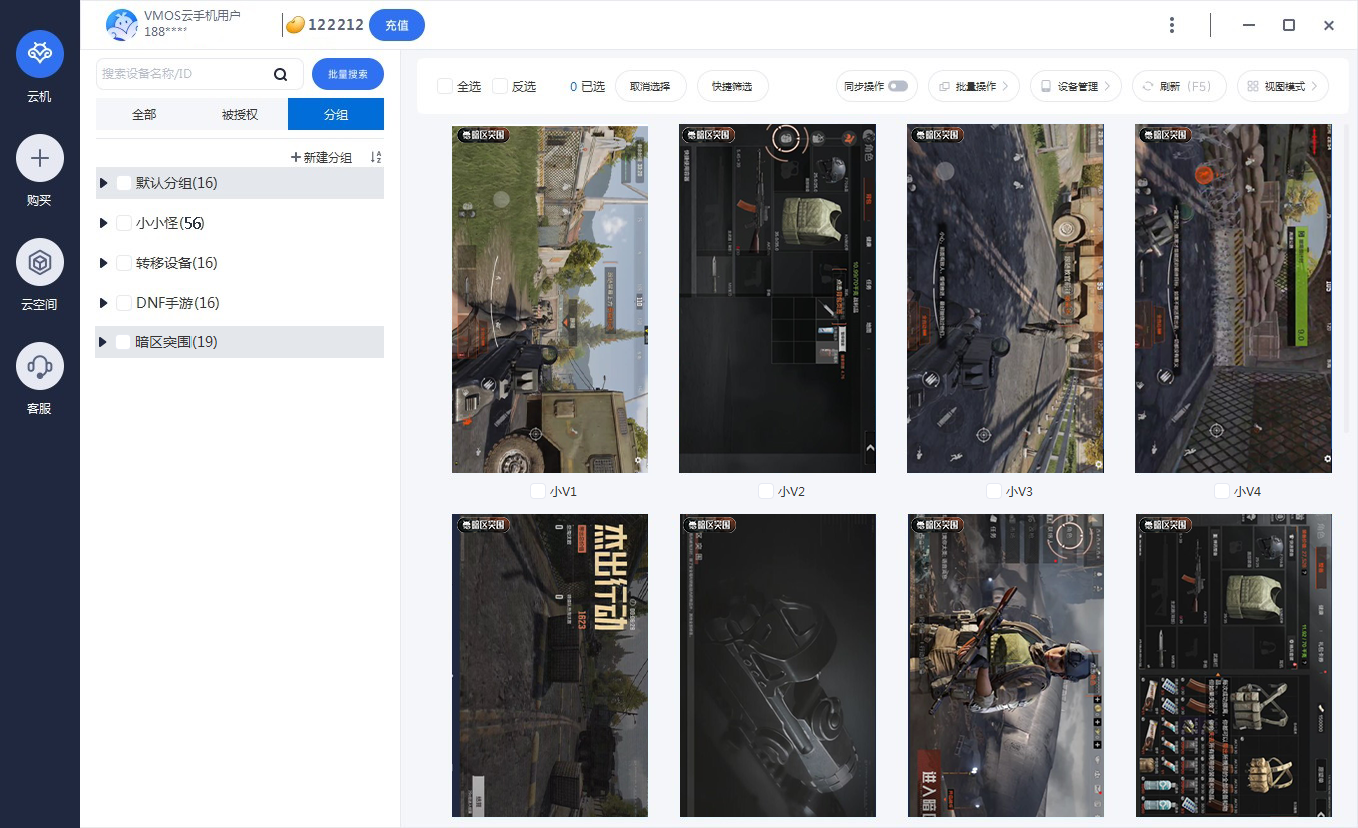1358x828 pixels.
Task: Click 新建分组 to create a group
Action: (x=321, y=157)
